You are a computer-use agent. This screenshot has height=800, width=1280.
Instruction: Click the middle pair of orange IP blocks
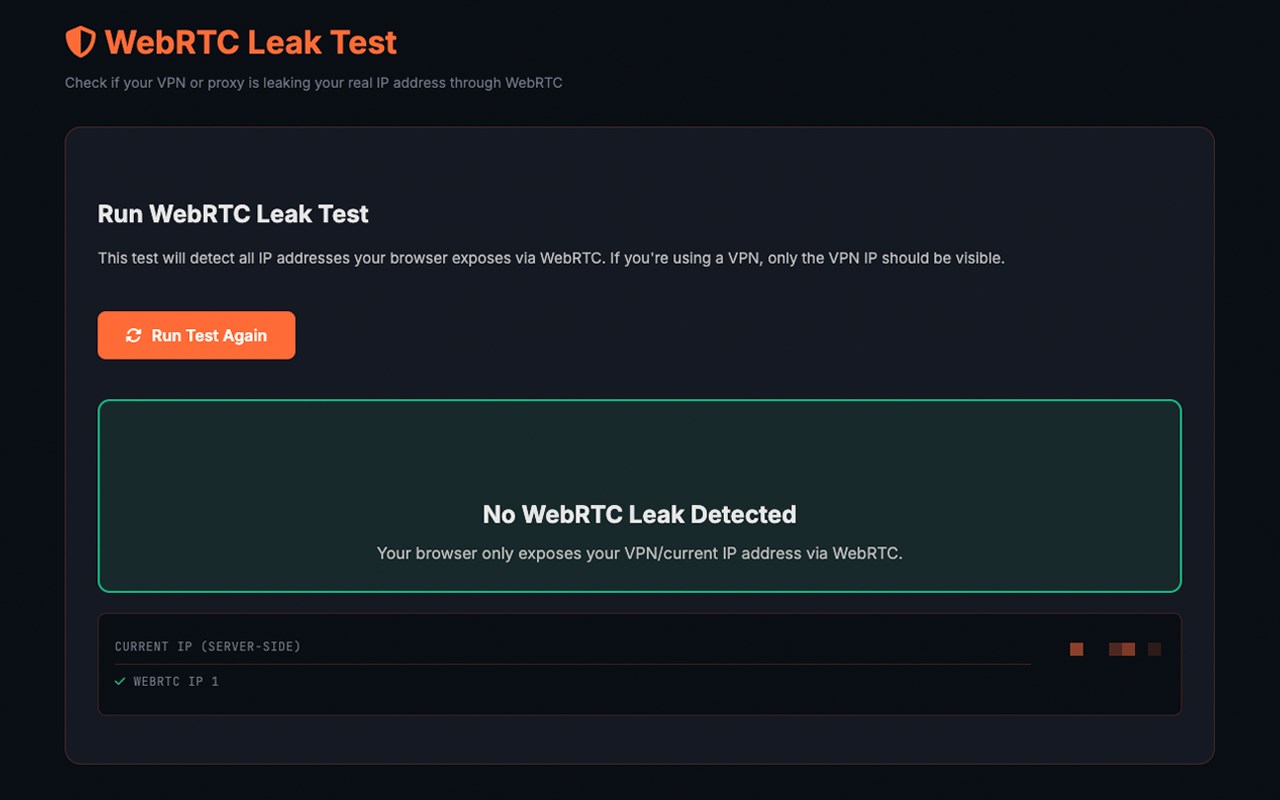pyautogui.click(x=1122, y=649)
